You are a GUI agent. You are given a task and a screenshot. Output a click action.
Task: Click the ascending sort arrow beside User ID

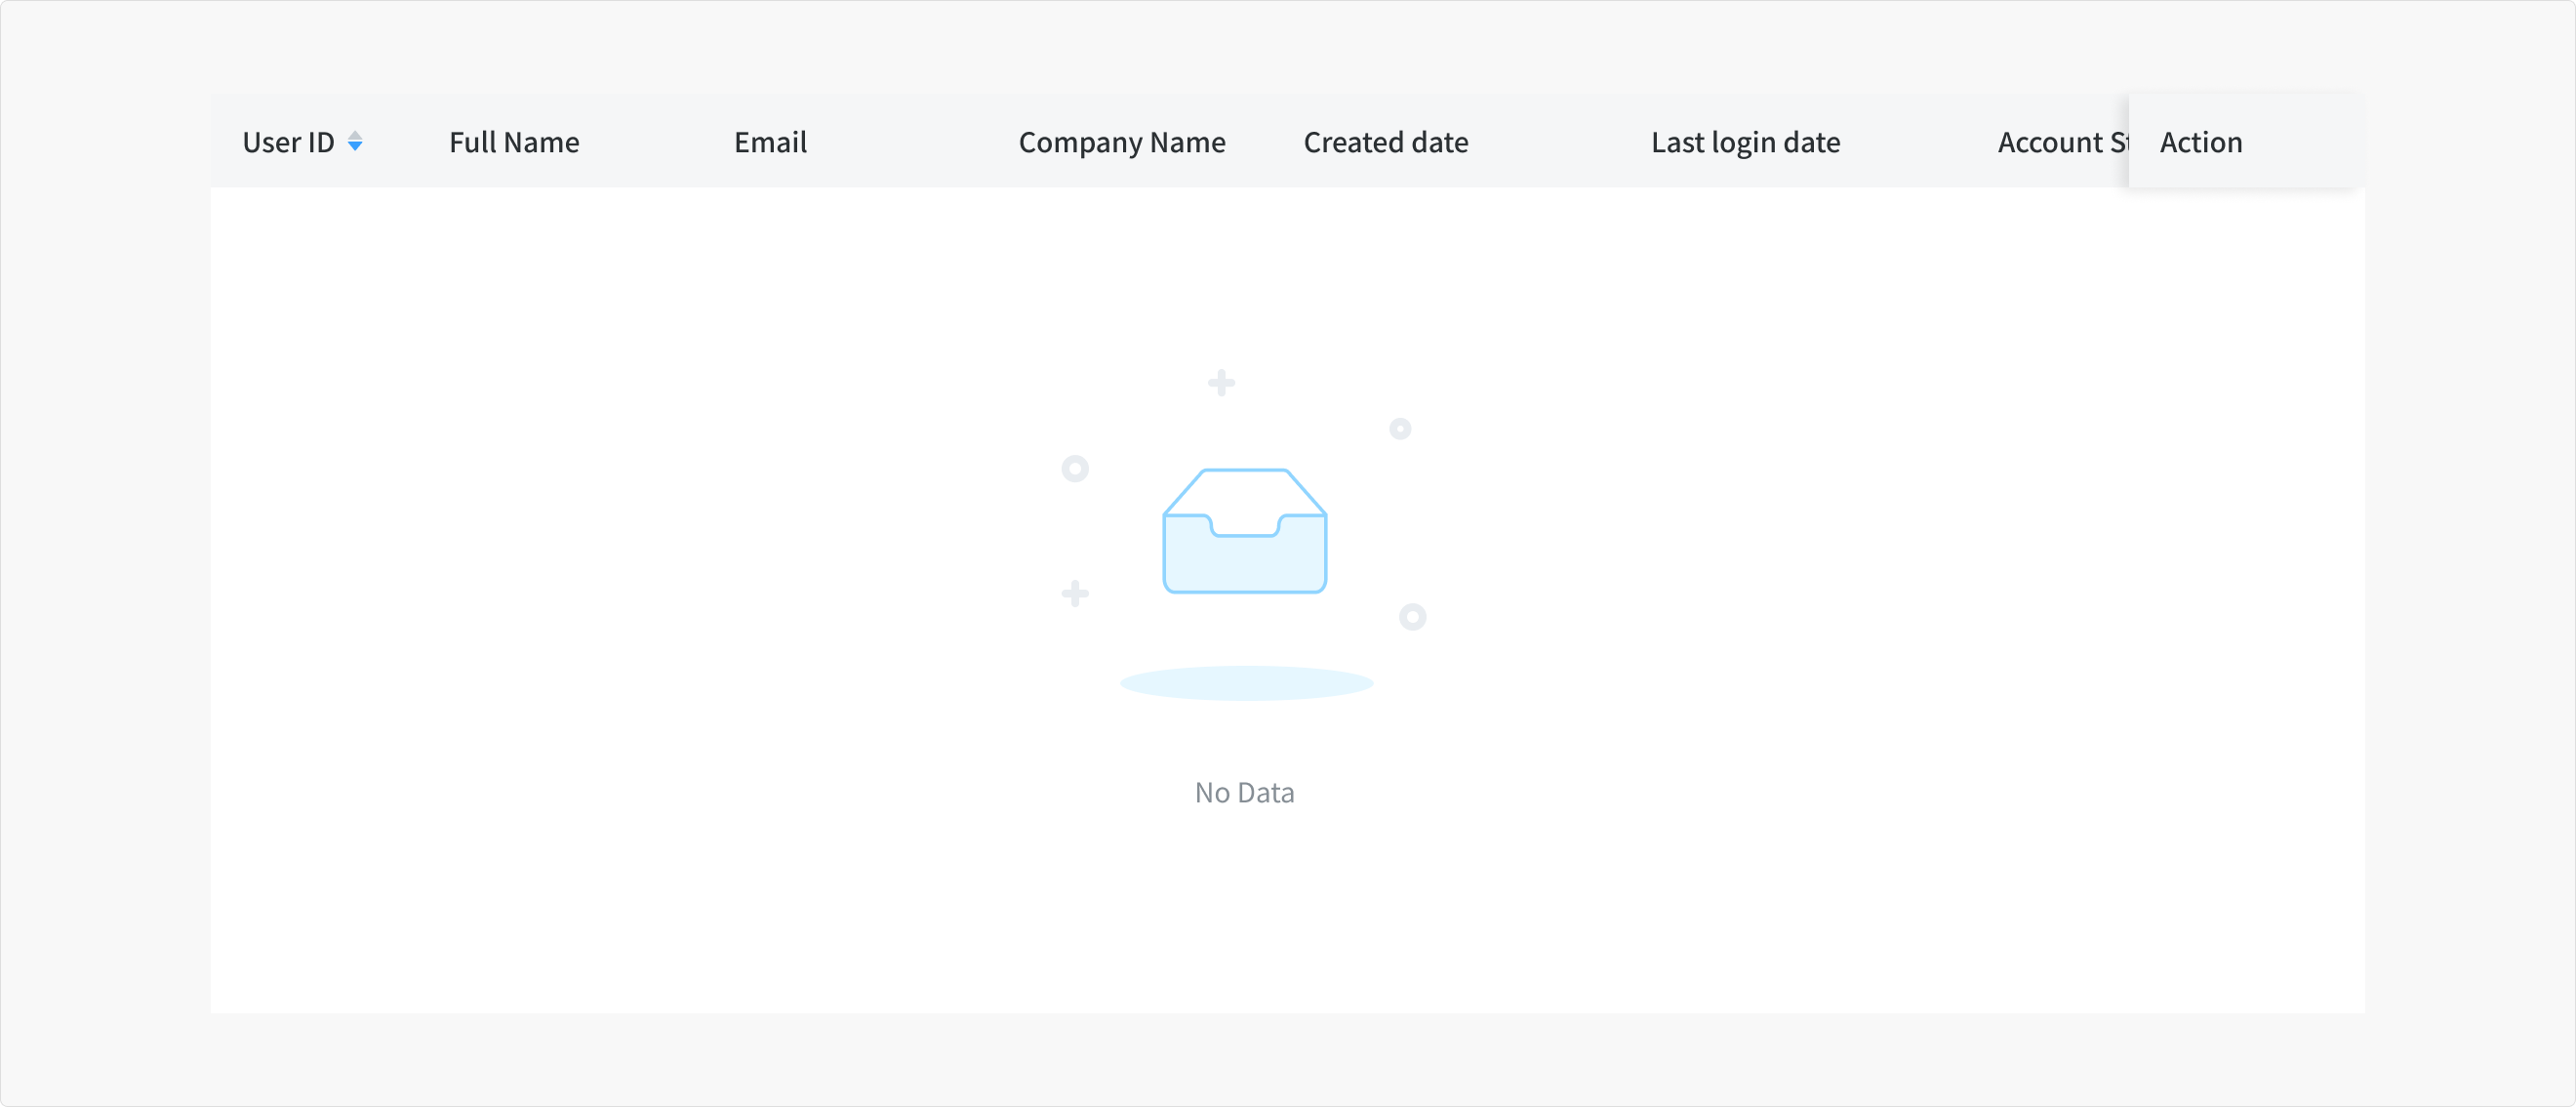tap(355, 135)
